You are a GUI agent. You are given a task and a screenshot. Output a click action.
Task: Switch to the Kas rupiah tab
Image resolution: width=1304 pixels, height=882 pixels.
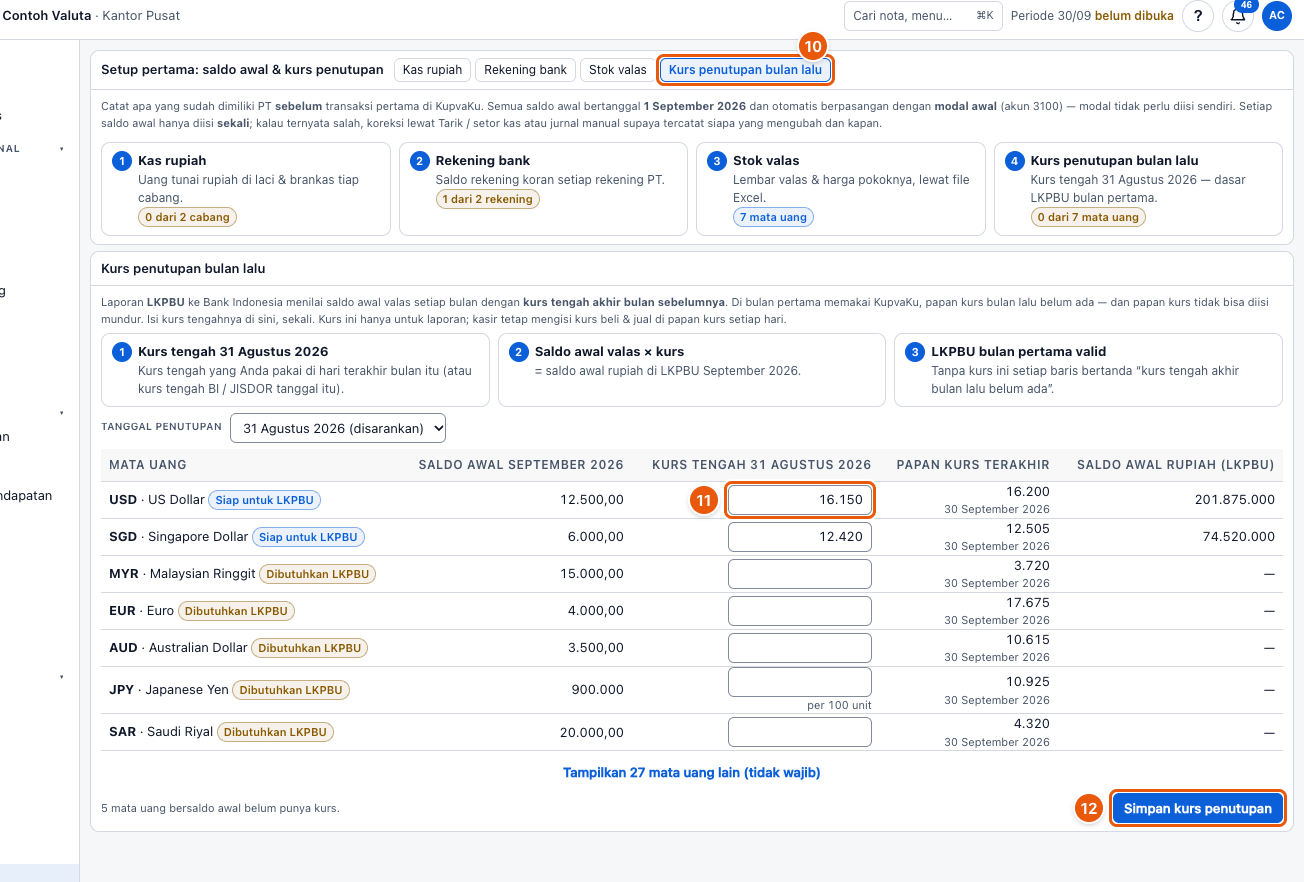(432, 70)
